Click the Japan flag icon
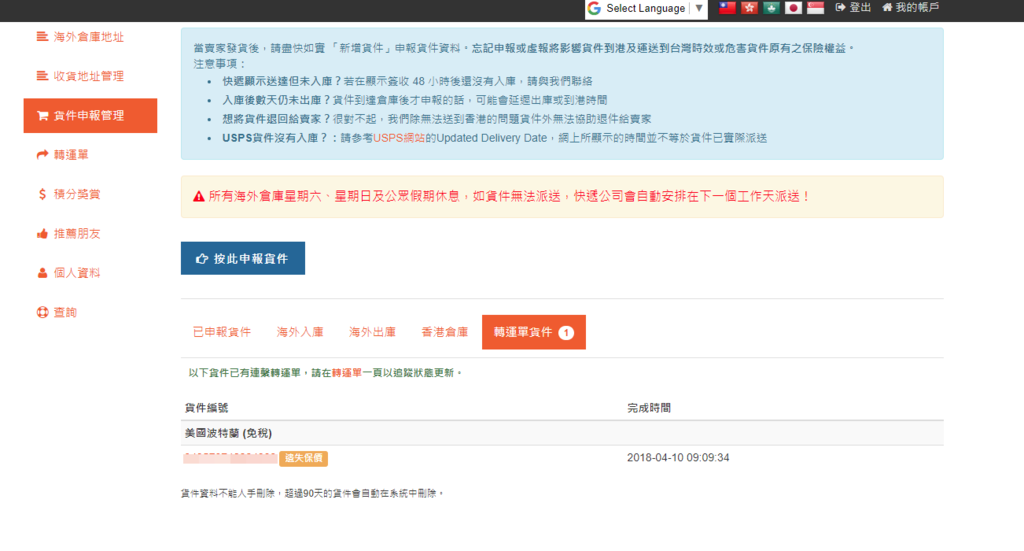Viewport: 1024px width, 551px height. pos(793,8)
